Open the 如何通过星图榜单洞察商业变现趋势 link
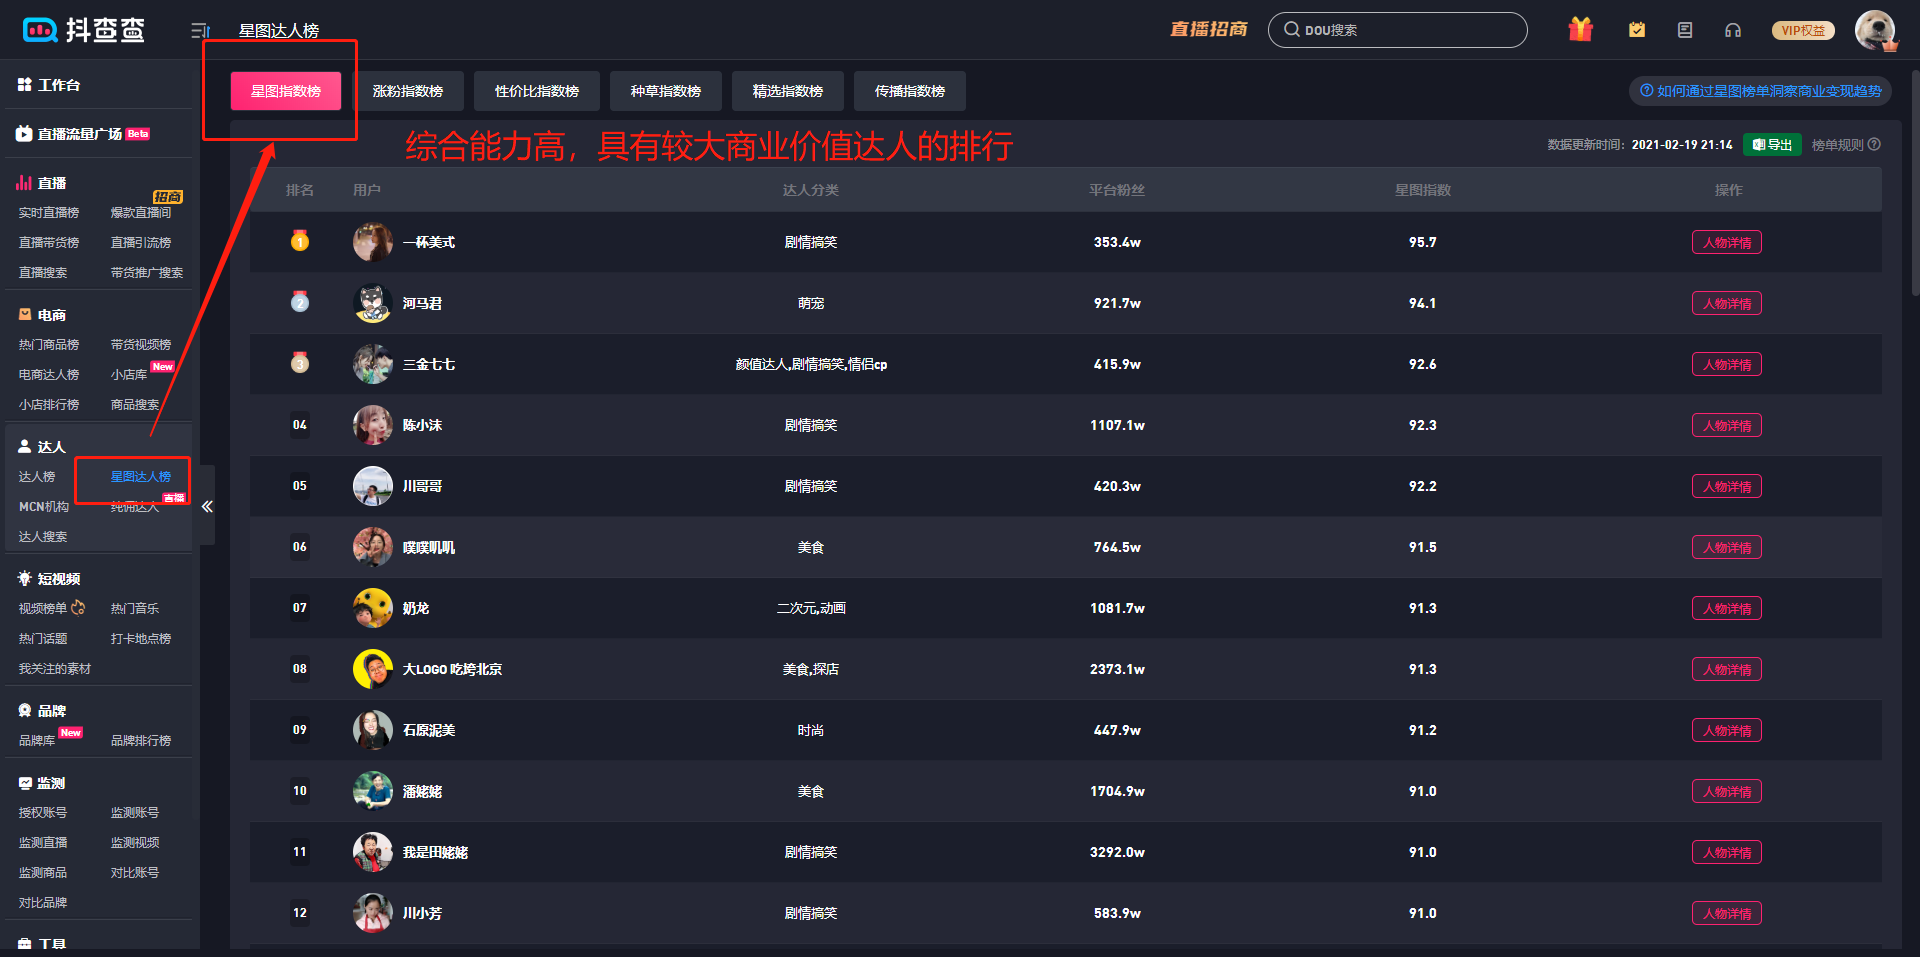 click(x=1760, y=91)
